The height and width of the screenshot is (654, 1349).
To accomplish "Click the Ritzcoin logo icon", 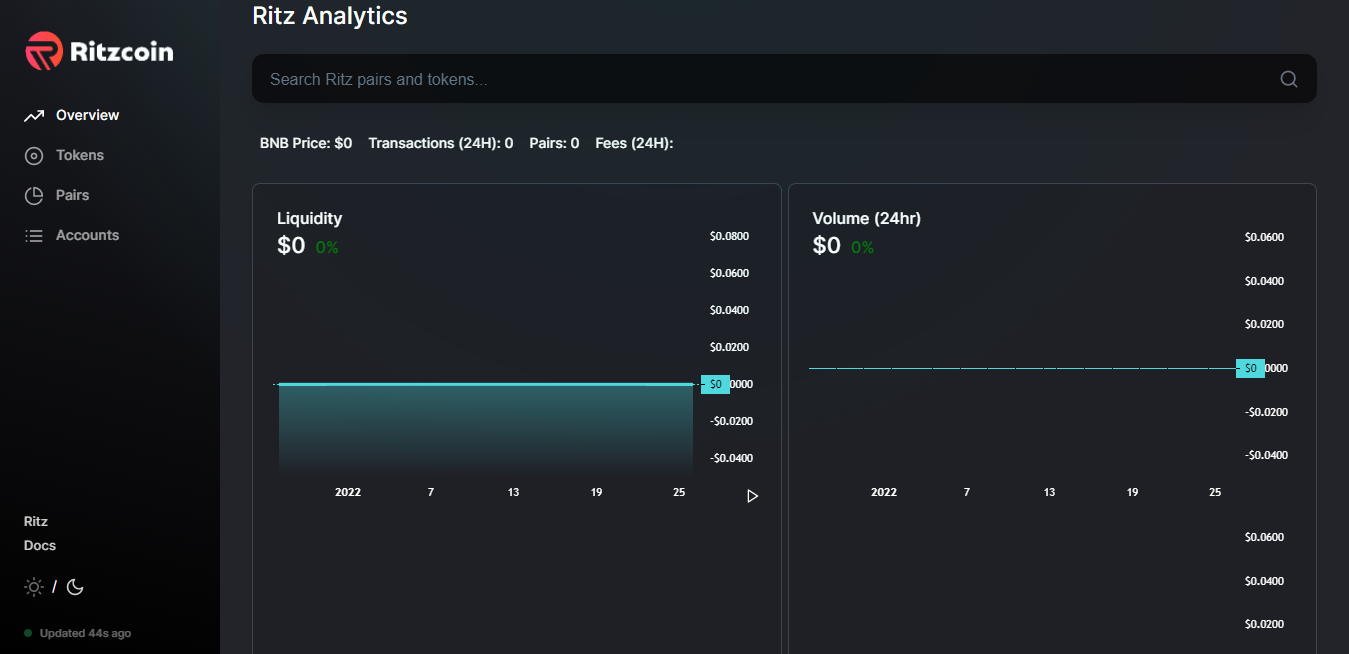I will click(x=44, y=51).
